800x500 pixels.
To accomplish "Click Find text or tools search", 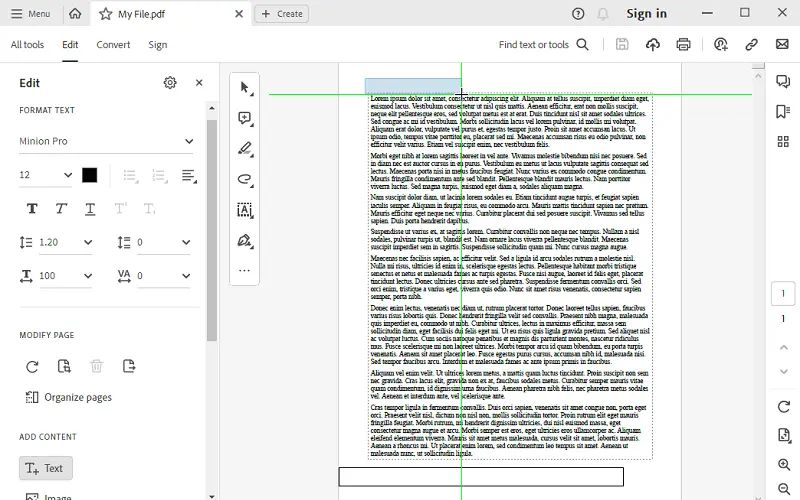I will pyautogui.click(x=544, y=45).
